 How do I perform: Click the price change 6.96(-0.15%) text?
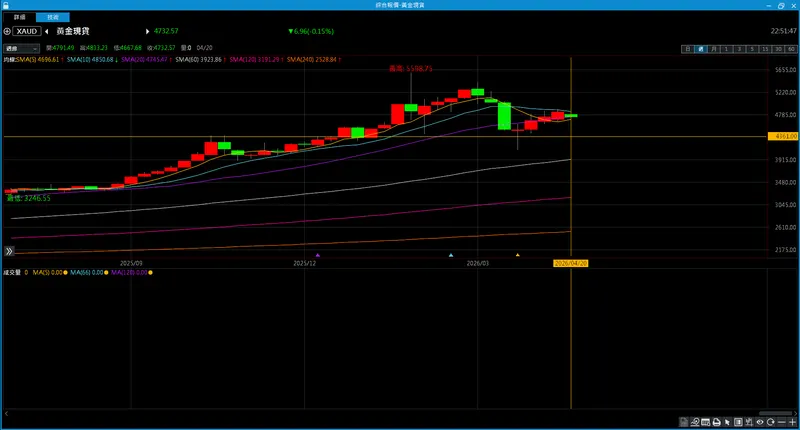[311, 31]
